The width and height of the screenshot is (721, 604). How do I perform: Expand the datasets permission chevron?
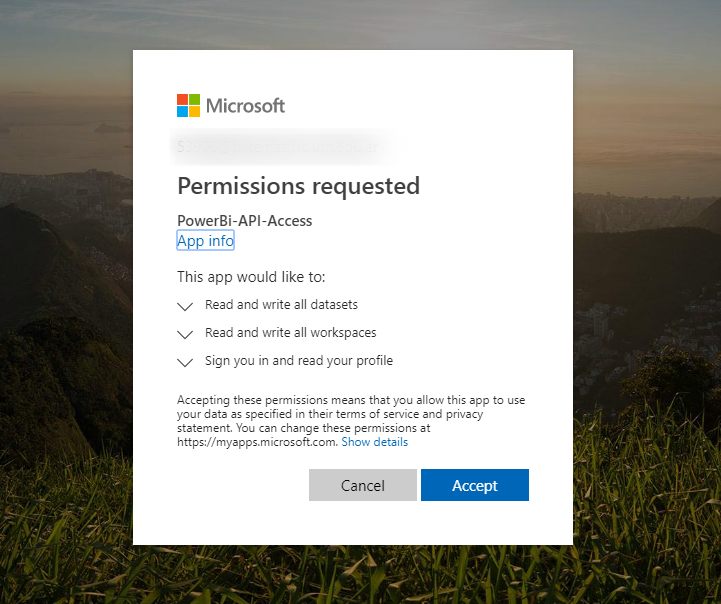[185, 306]
